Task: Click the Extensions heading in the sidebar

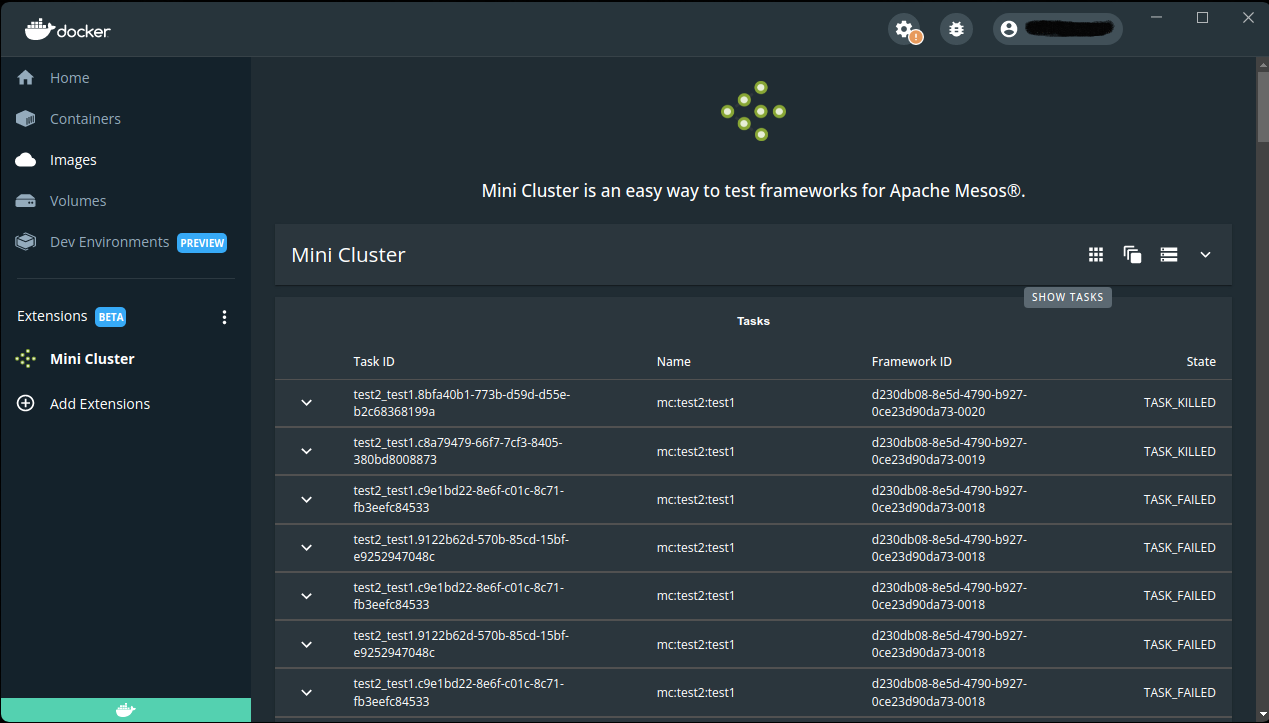Action: (52, 316)
